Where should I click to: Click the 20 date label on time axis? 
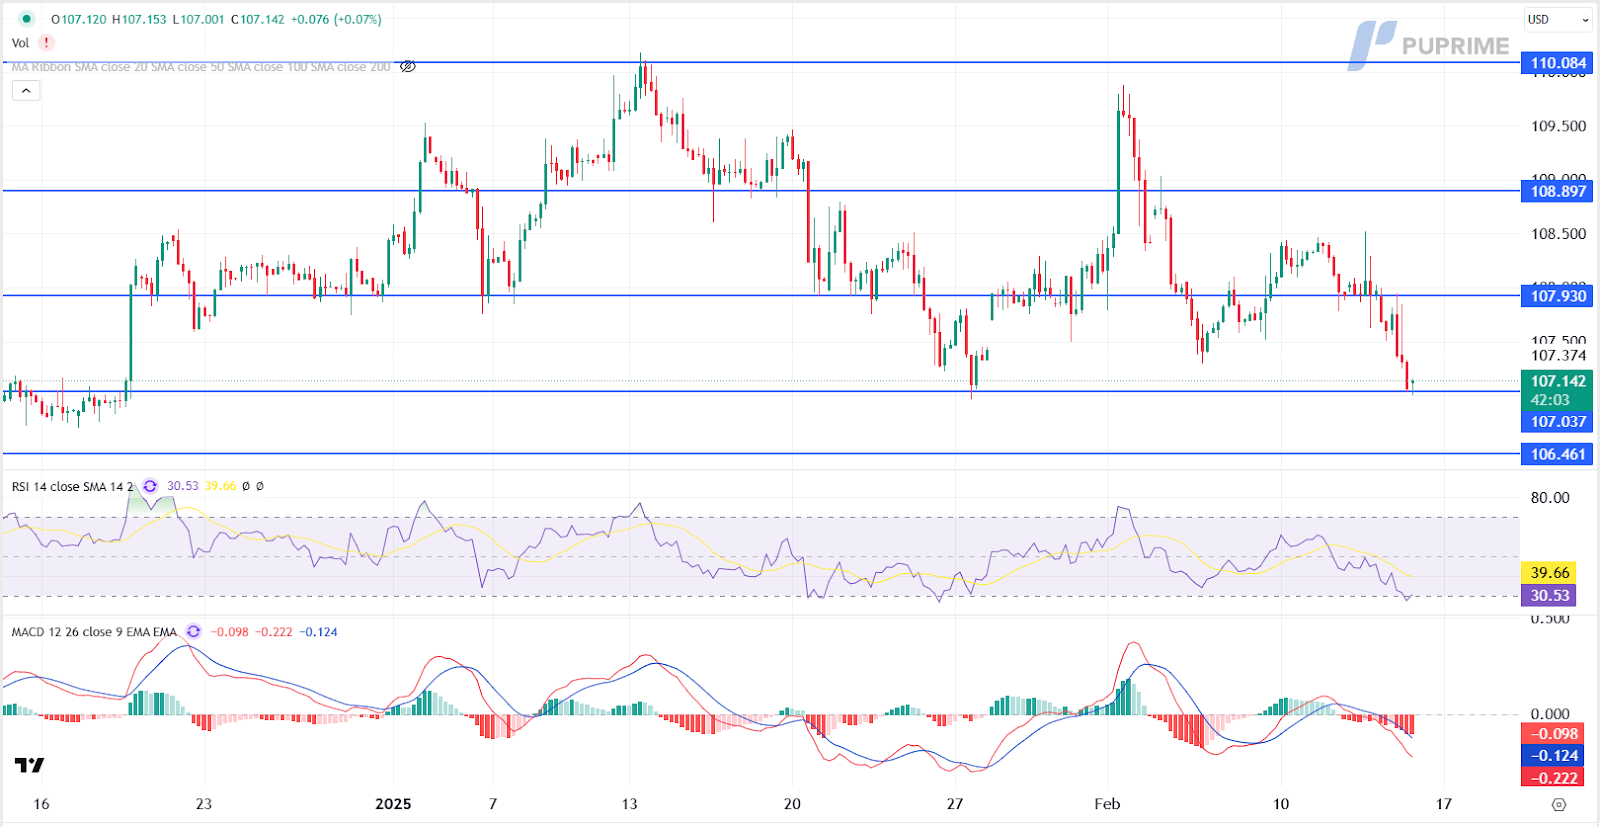coord(792,804)
